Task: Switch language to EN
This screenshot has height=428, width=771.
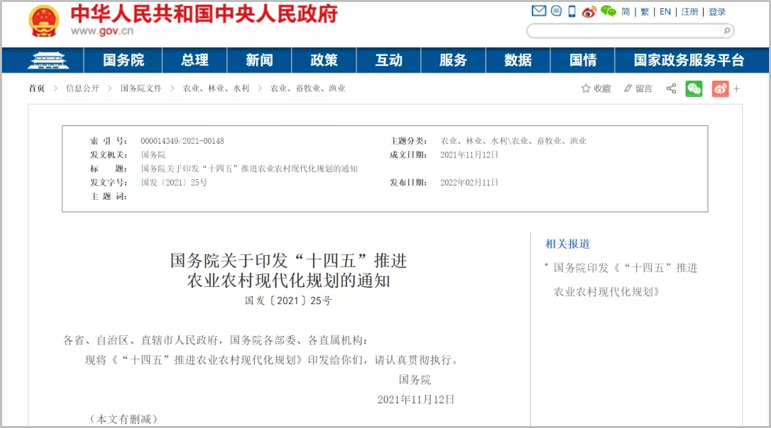Action: pyautogui.click(x=665, y=12)
